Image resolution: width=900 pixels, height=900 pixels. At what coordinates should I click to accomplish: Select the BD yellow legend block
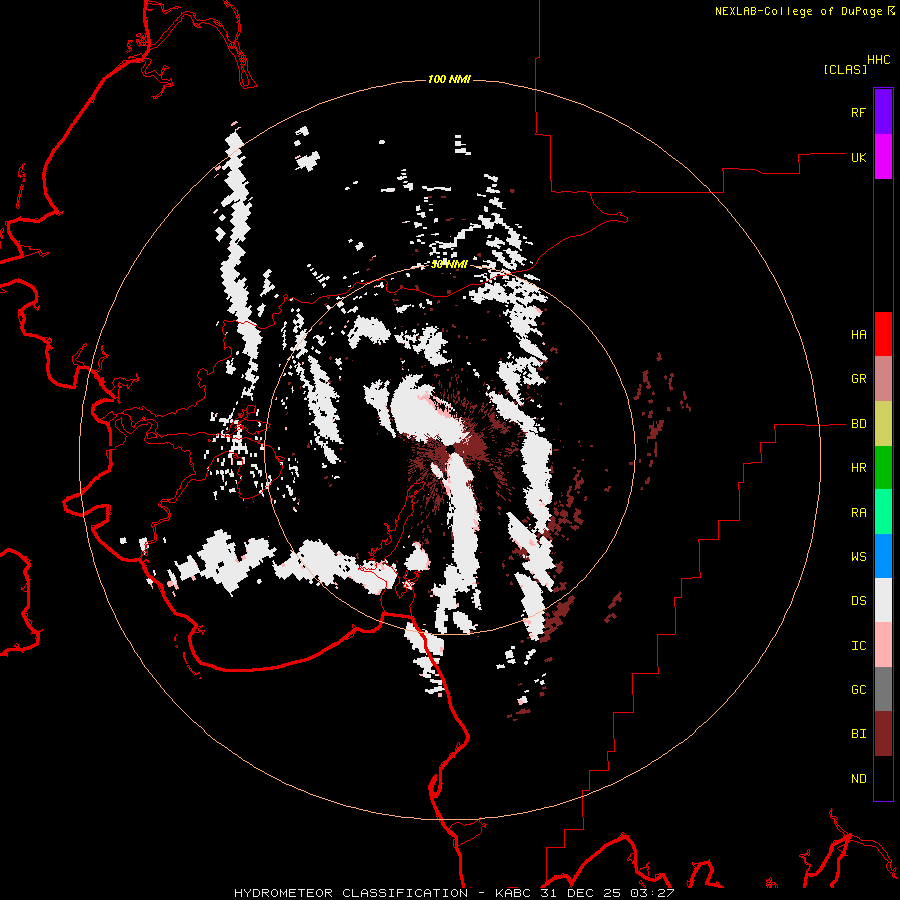coord(883,424)
